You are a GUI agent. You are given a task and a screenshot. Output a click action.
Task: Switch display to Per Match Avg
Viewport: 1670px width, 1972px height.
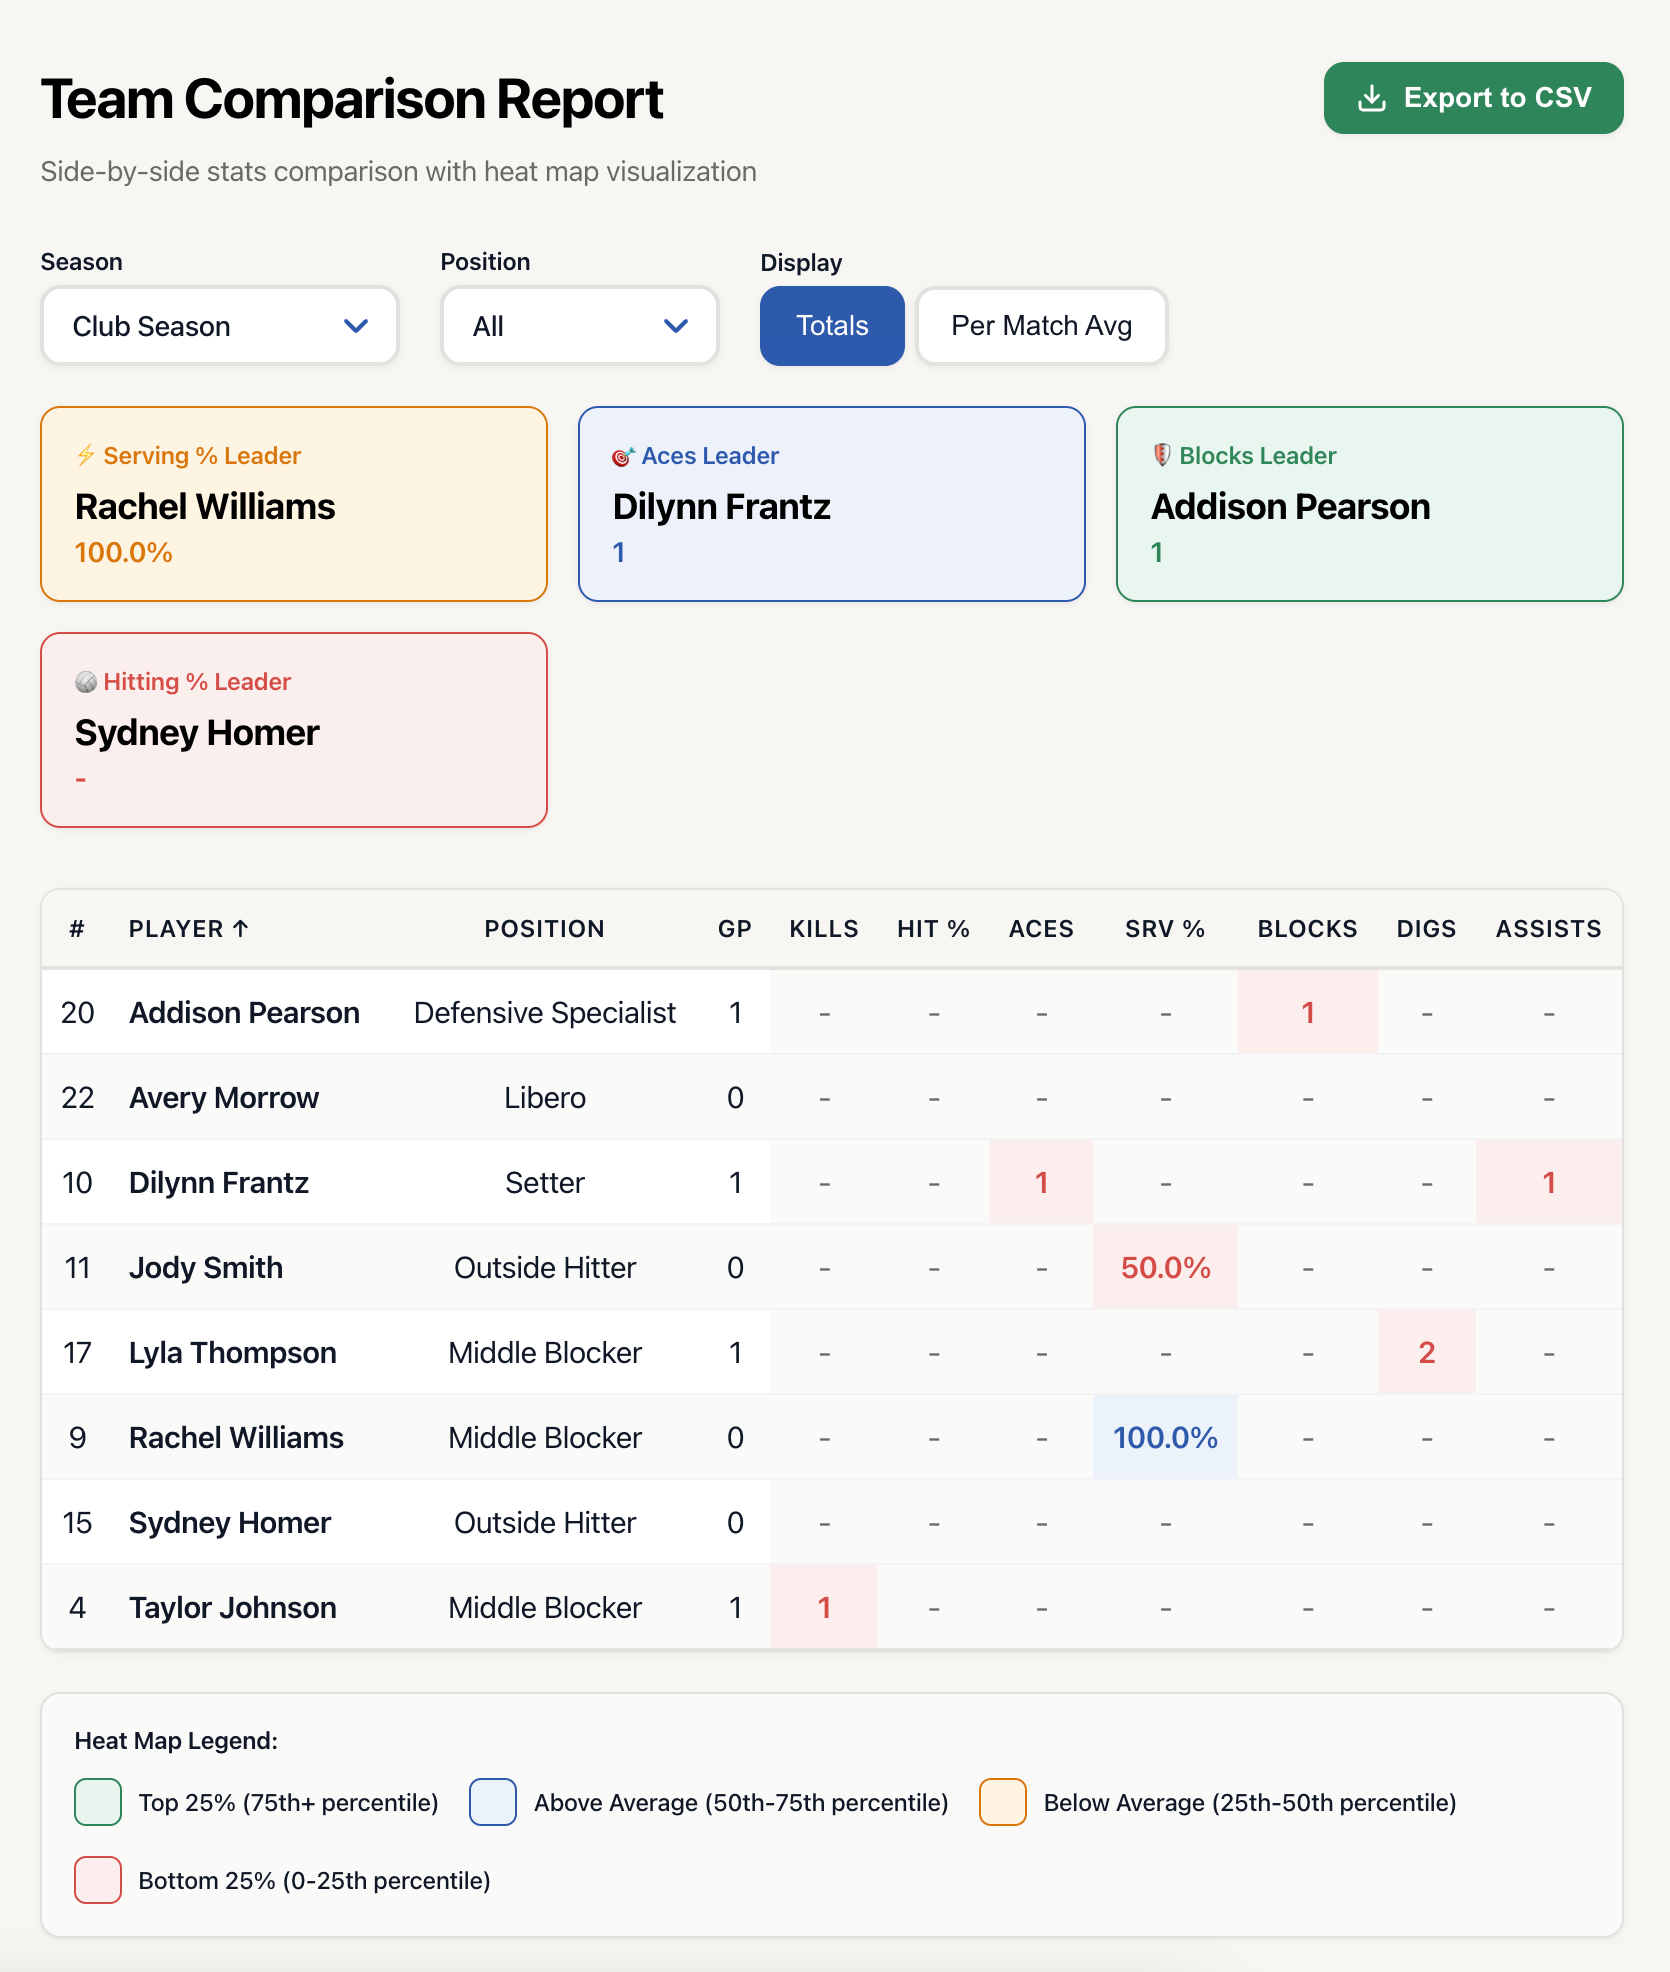(x=1041, y=326)
